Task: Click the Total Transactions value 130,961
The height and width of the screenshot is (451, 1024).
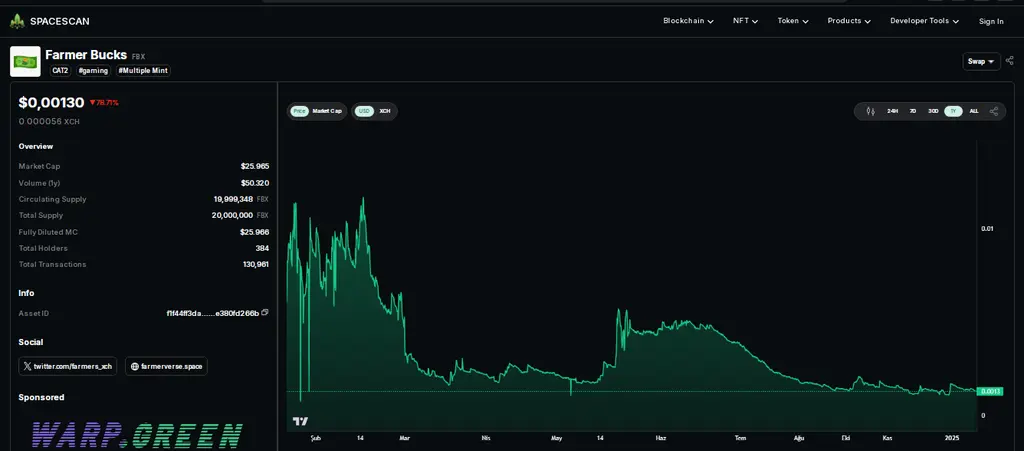Action: 256,264
